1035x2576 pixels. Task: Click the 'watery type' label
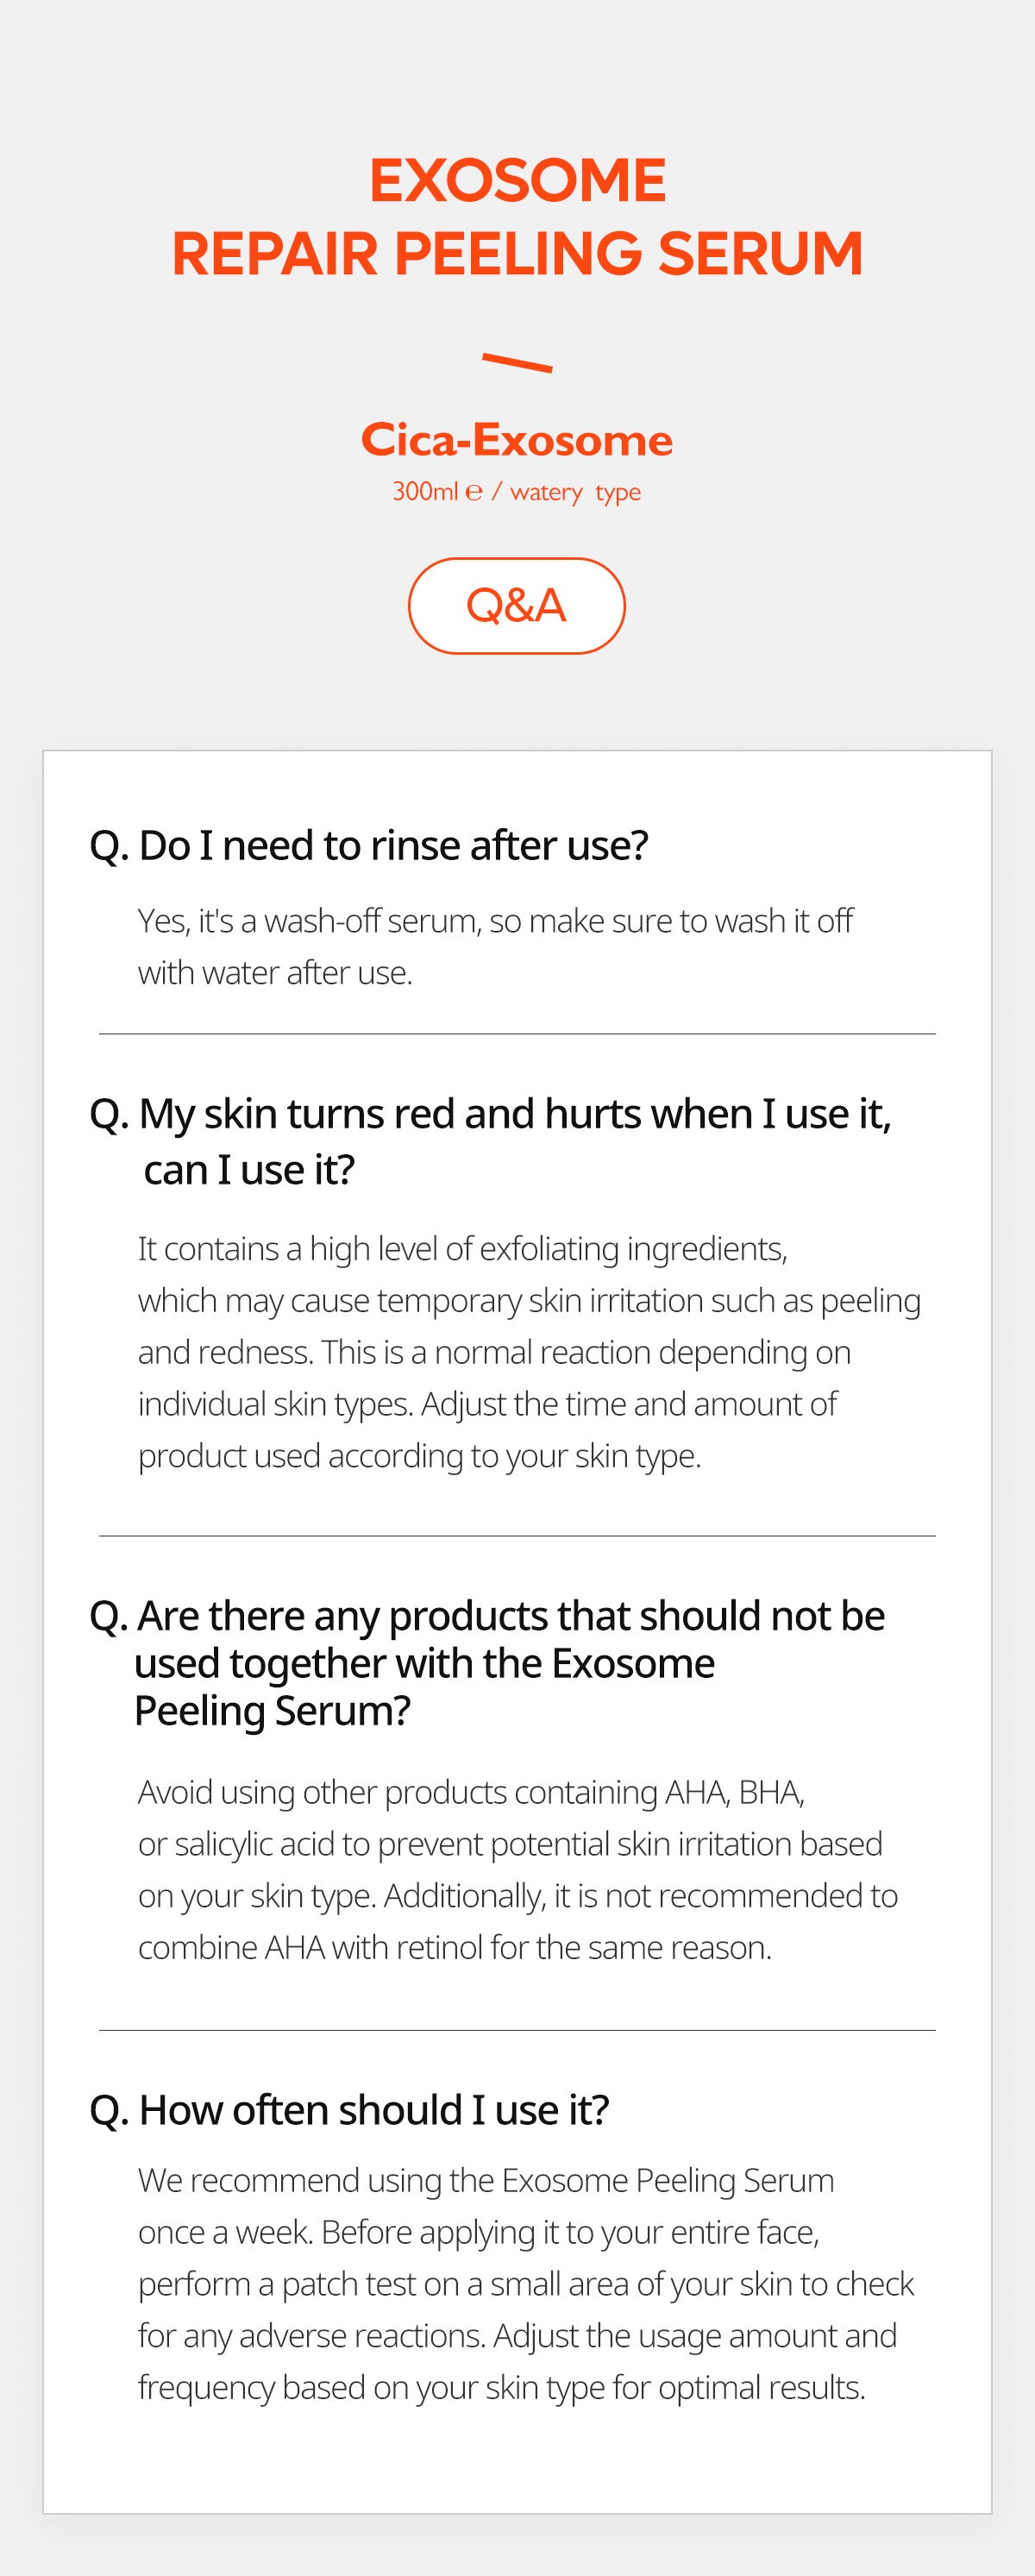[575, 492]
